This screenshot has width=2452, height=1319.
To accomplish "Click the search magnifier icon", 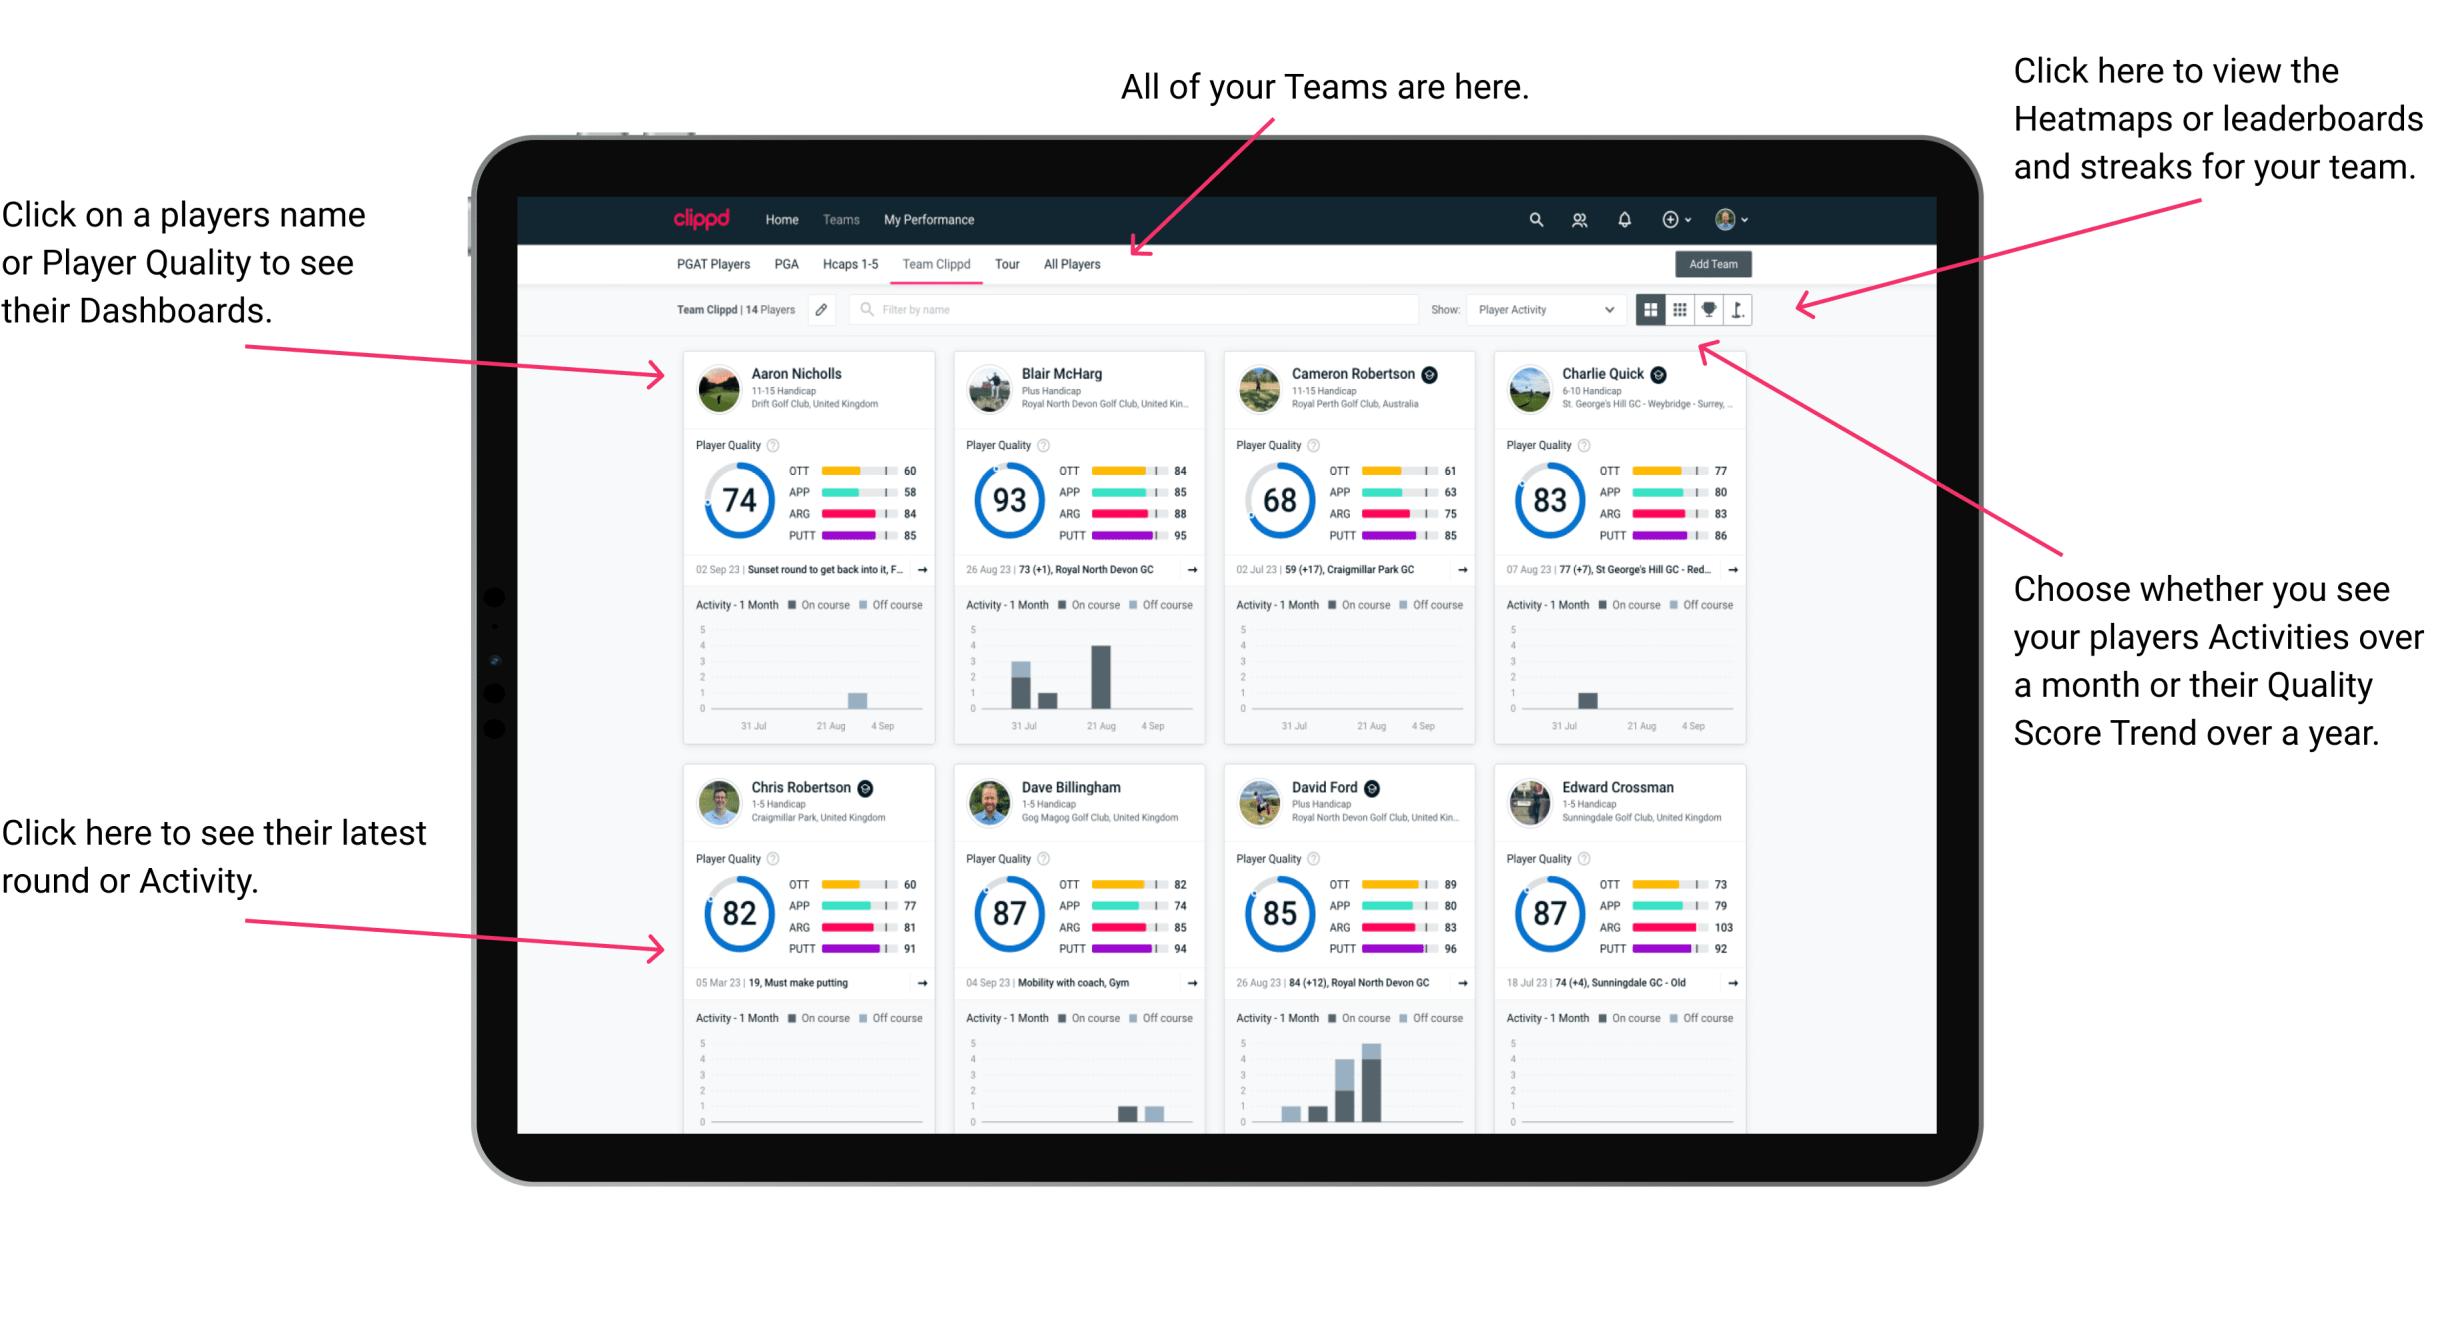I will tap(1533, 219).
